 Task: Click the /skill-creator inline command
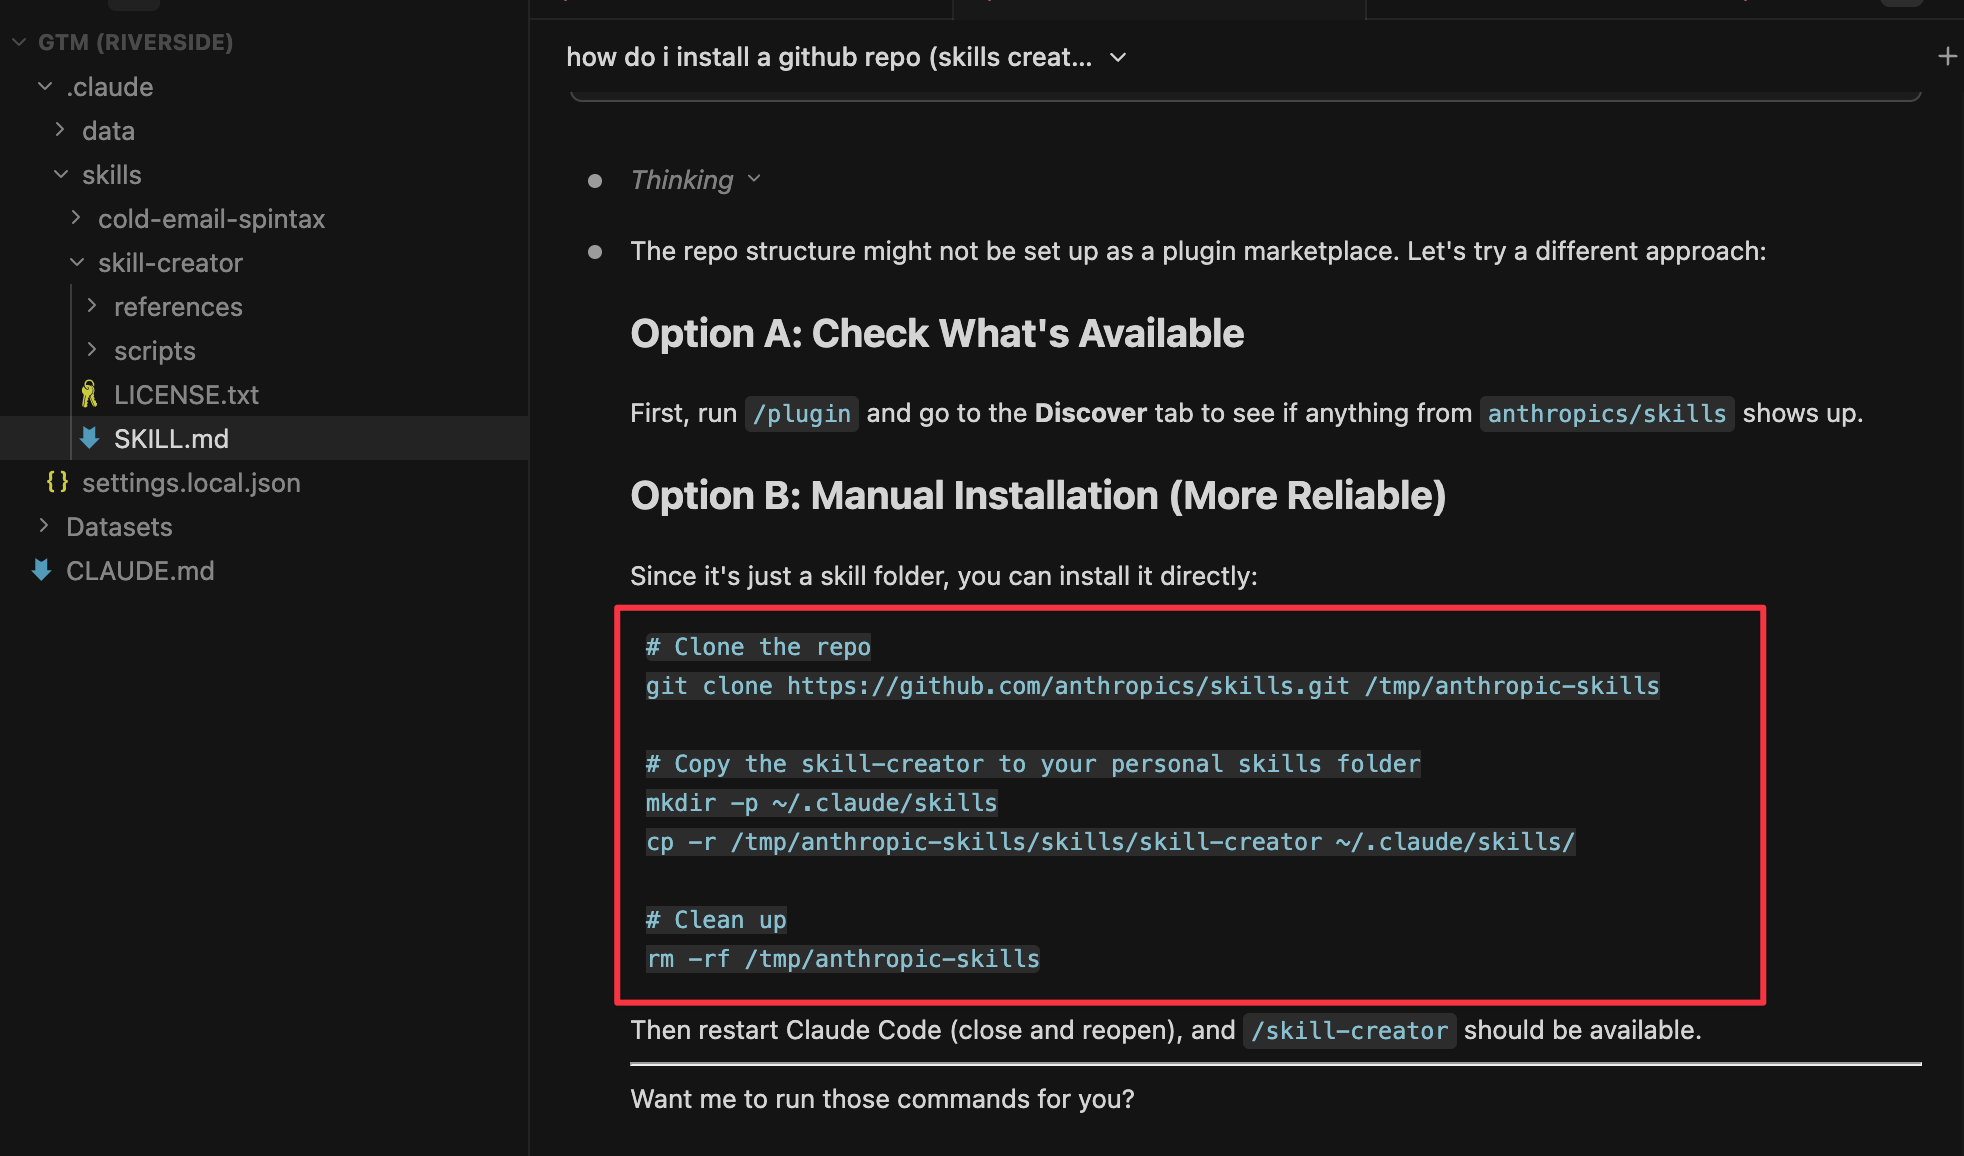[1349, 1031]
